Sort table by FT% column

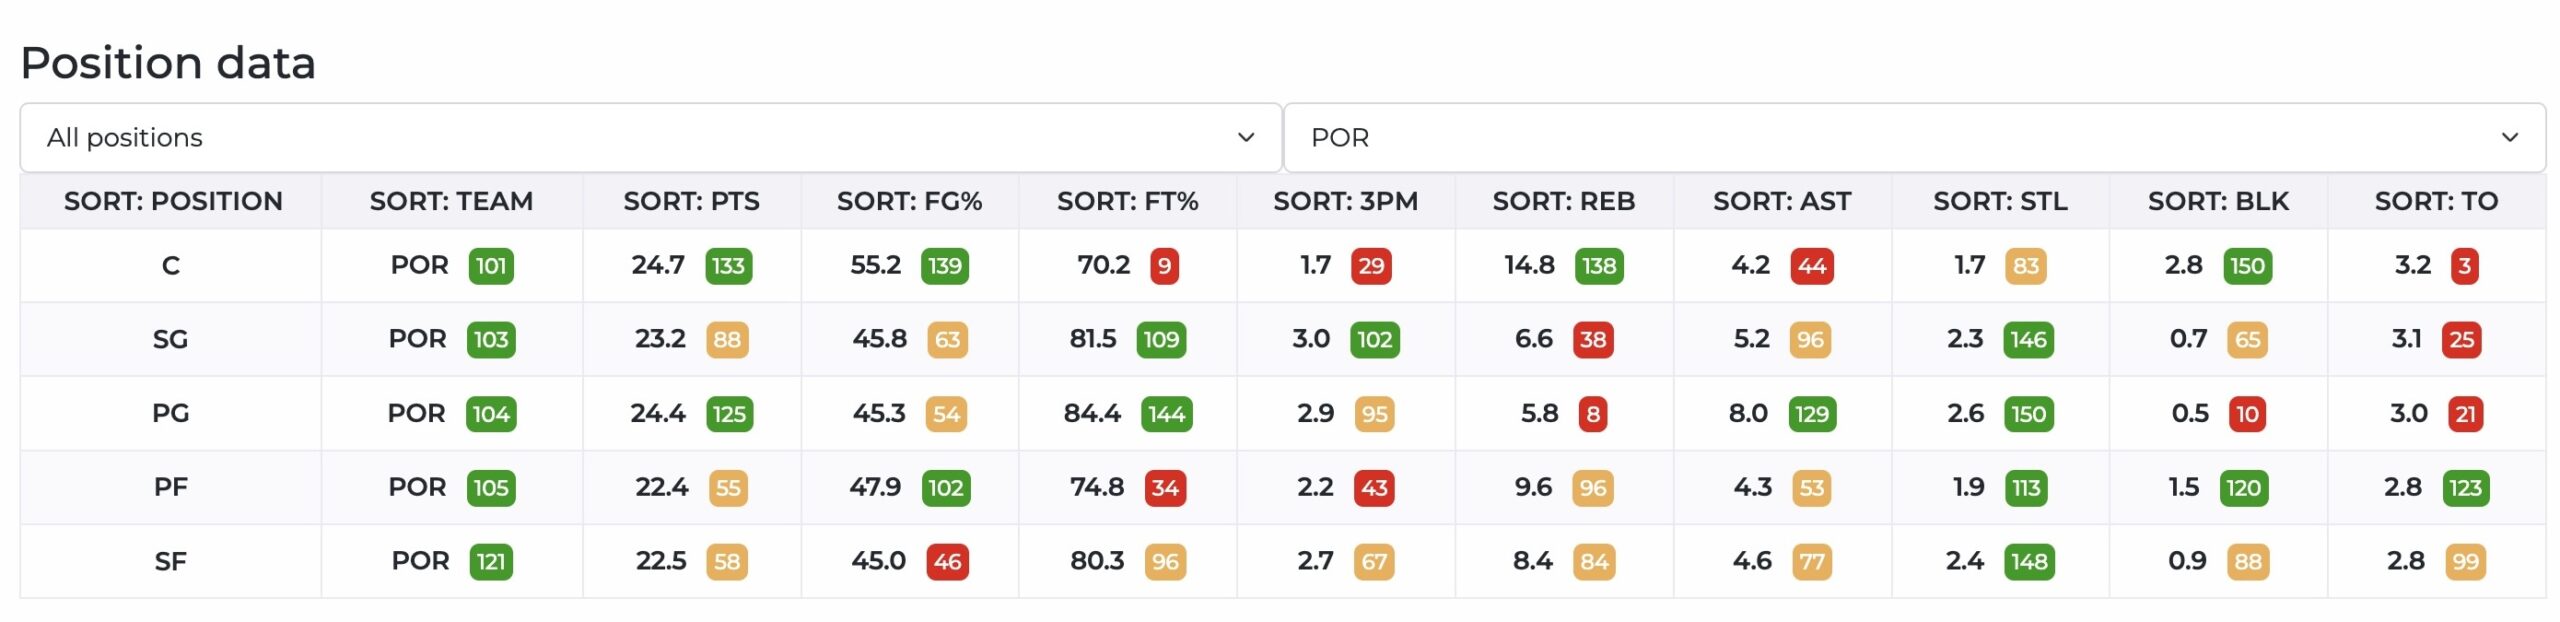pyautogui.click(x=1127, y=201)
